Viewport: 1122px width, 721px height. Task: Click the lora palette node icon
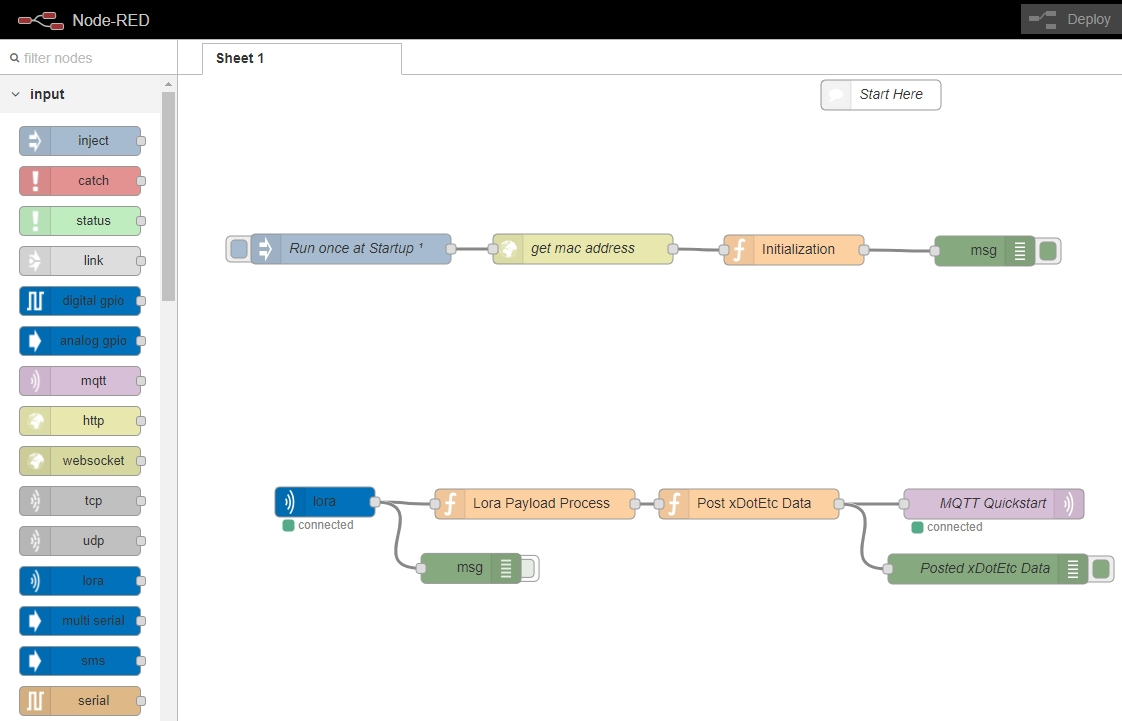(35, 582)
